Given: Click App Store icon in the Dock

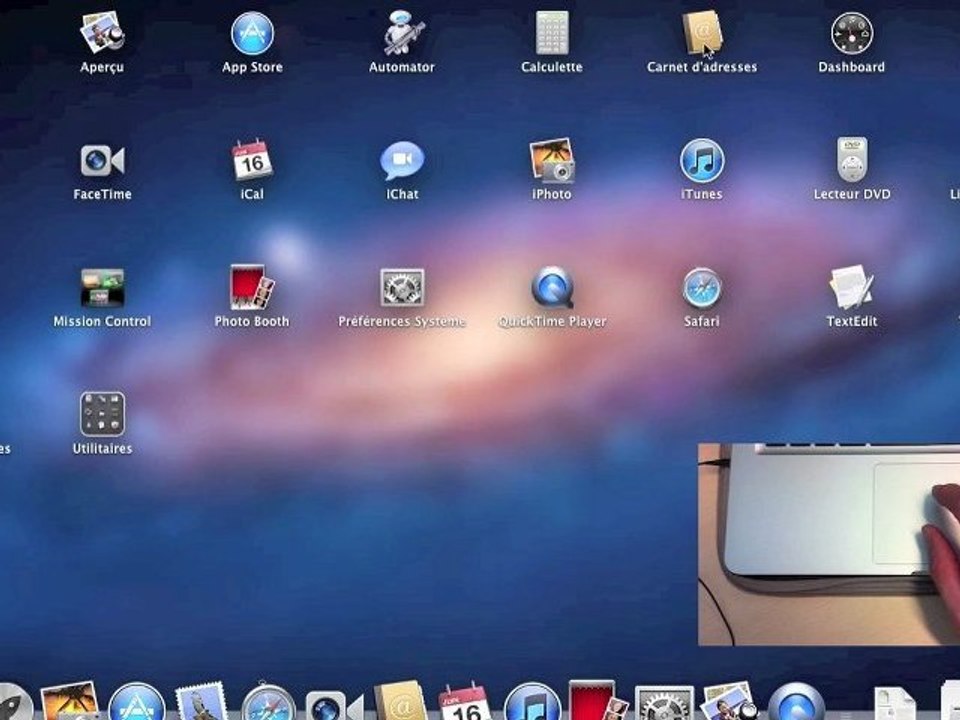Looking at the screenshot, I should coord(137,702).
